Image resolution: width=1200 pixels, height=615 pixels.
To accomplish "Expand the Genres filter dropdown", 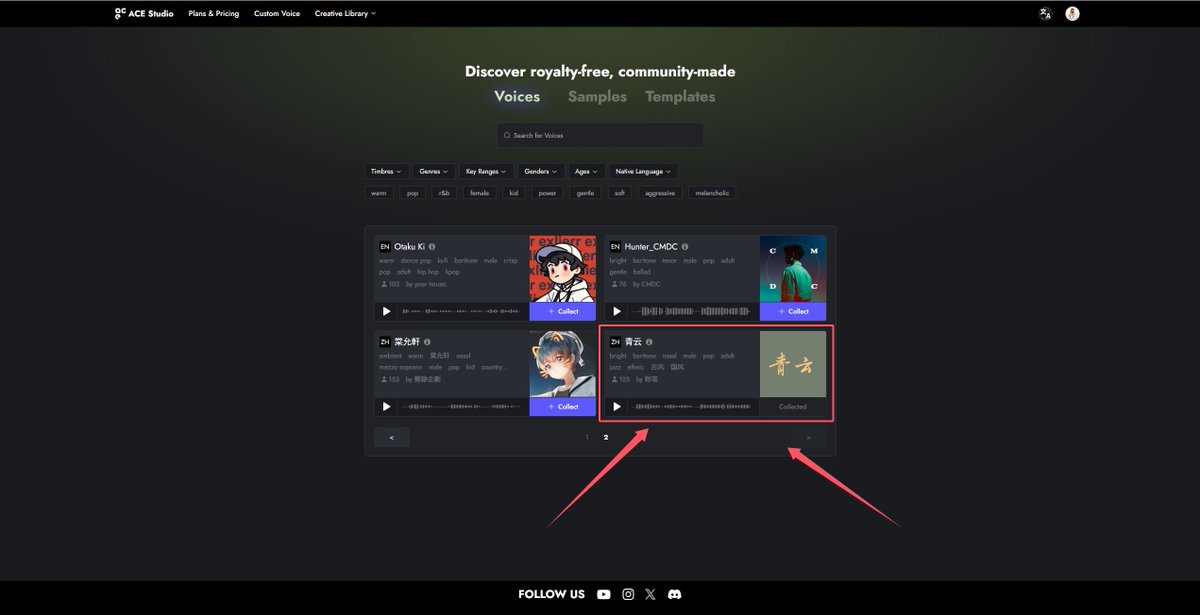I will tap(434, 172).
